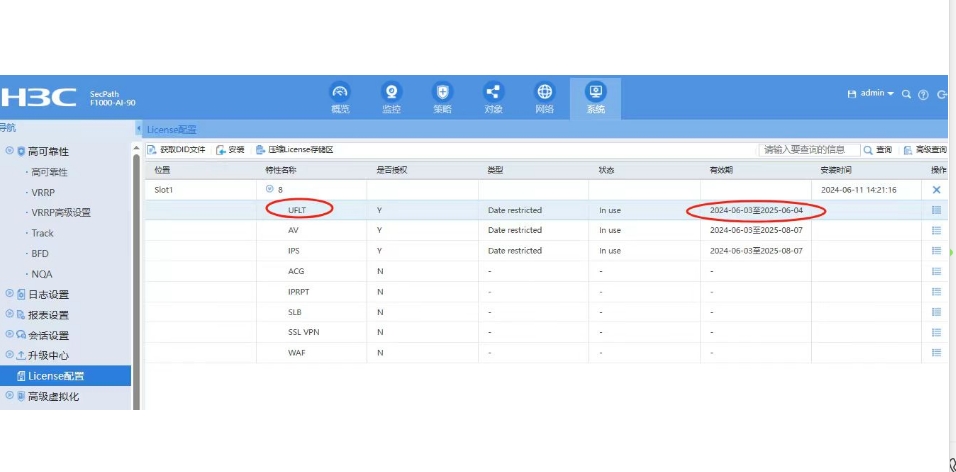Image resolution: width=956 pixels, height=472 pixels.
Task: Open details icon for IPS row
Action: pos(936,251)
